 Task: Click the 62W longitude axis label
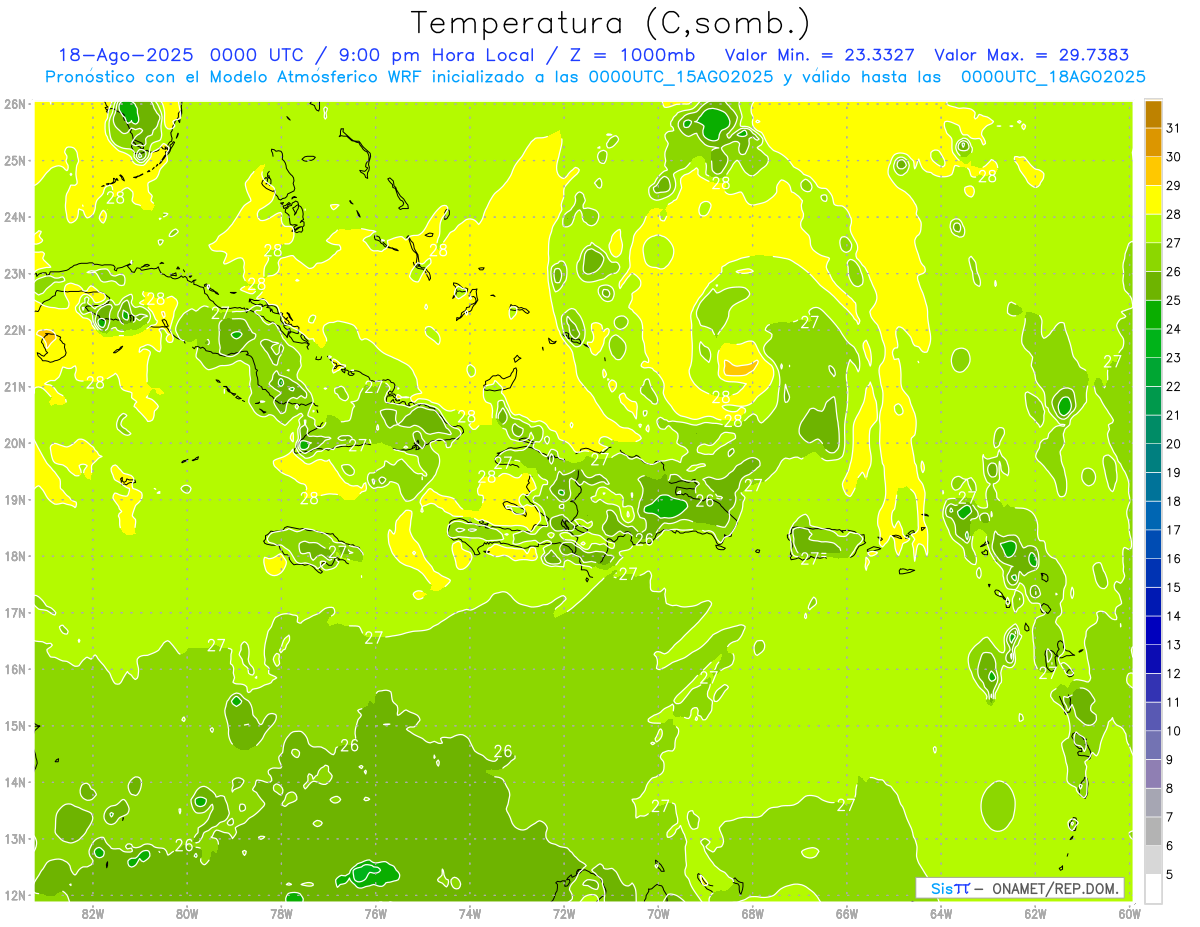point(1035,912)
